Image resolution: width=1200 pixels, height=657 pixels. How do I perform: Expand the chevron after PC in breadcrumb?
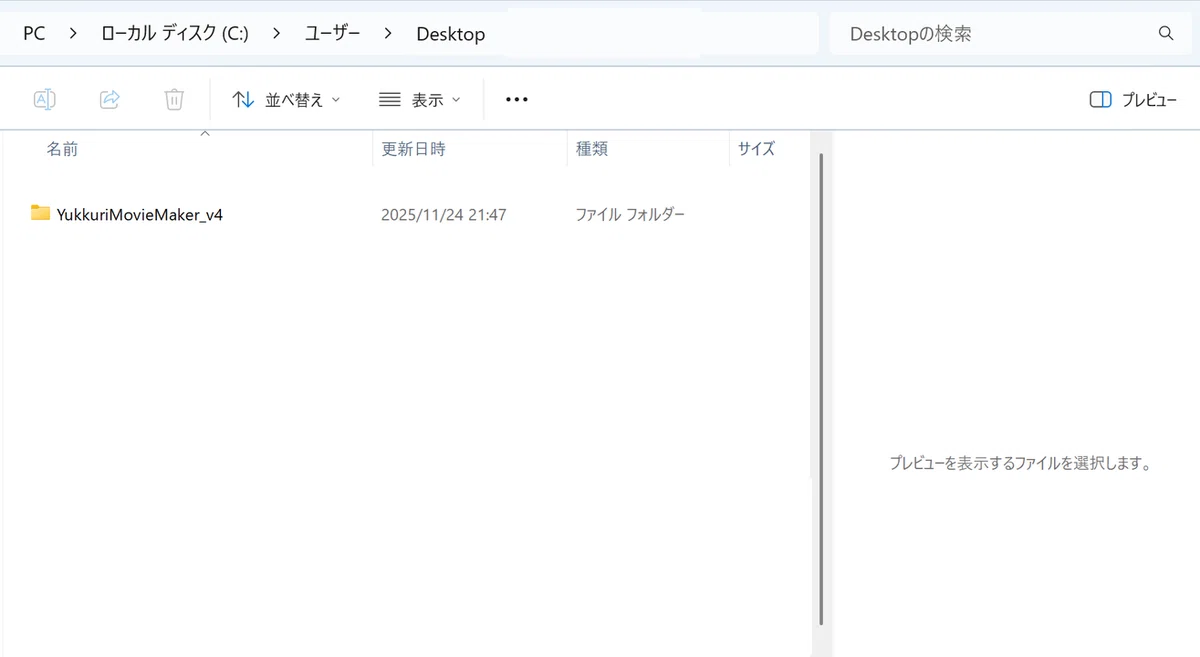[73, 33]
